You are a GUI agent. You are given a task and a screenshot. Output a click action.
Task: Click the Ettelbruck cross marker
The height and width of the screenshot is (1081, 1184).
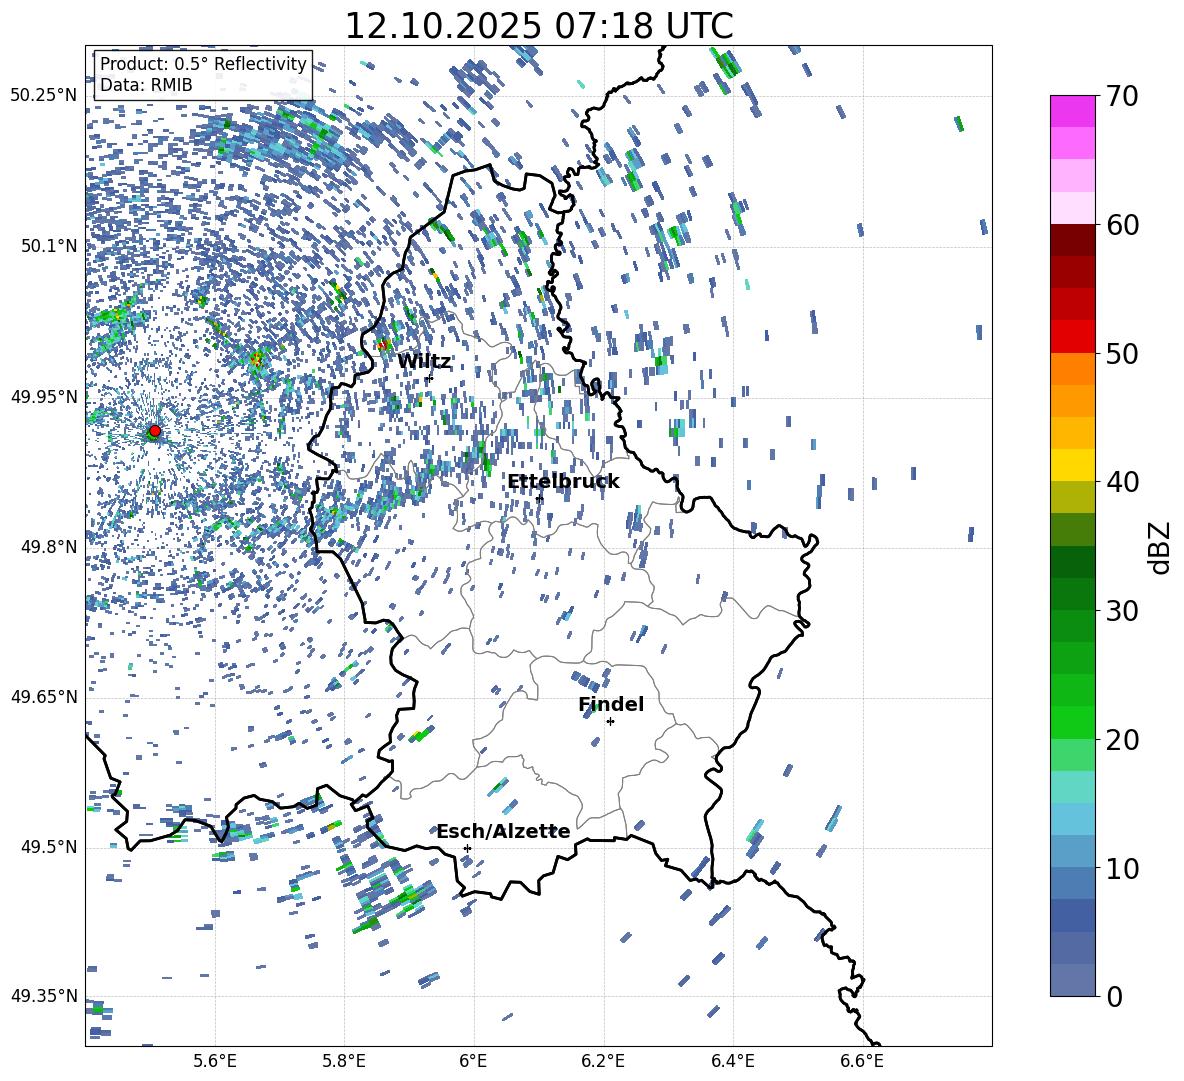pos(539,499)
